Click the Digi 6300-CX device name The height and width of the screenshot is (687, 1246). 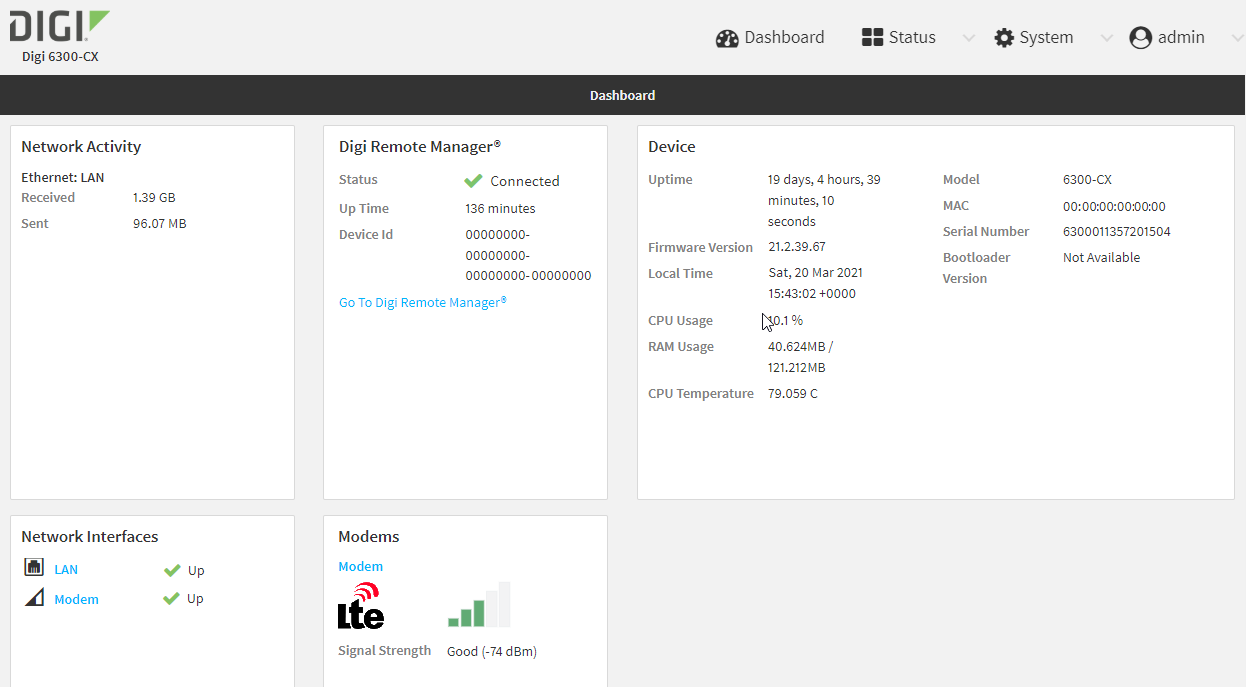pyautogui.click(x=60, y=57)
